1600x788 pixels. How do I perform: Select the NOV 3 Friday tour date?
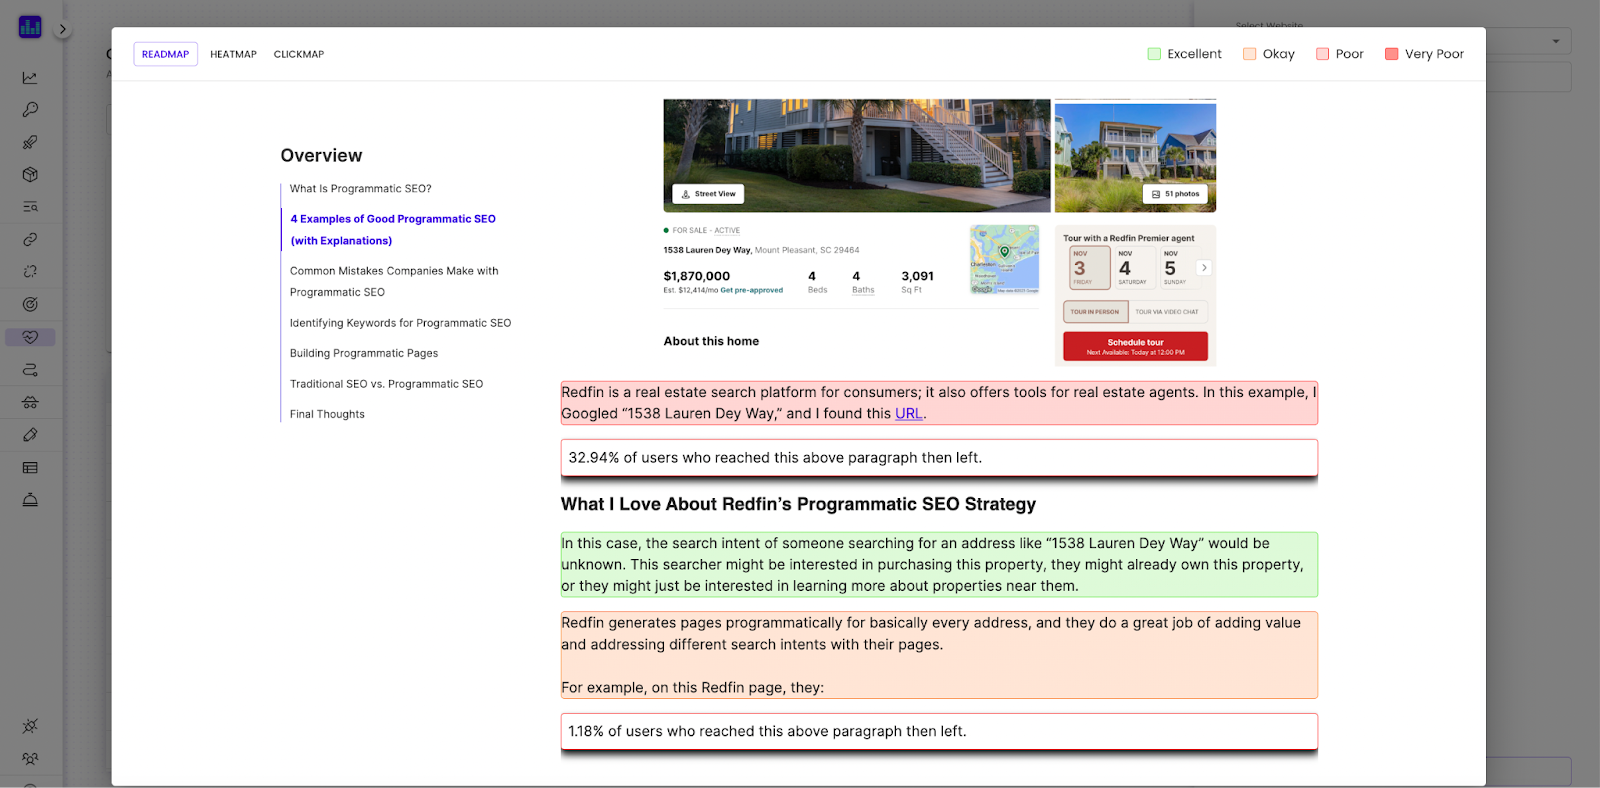coord(1089,267)
